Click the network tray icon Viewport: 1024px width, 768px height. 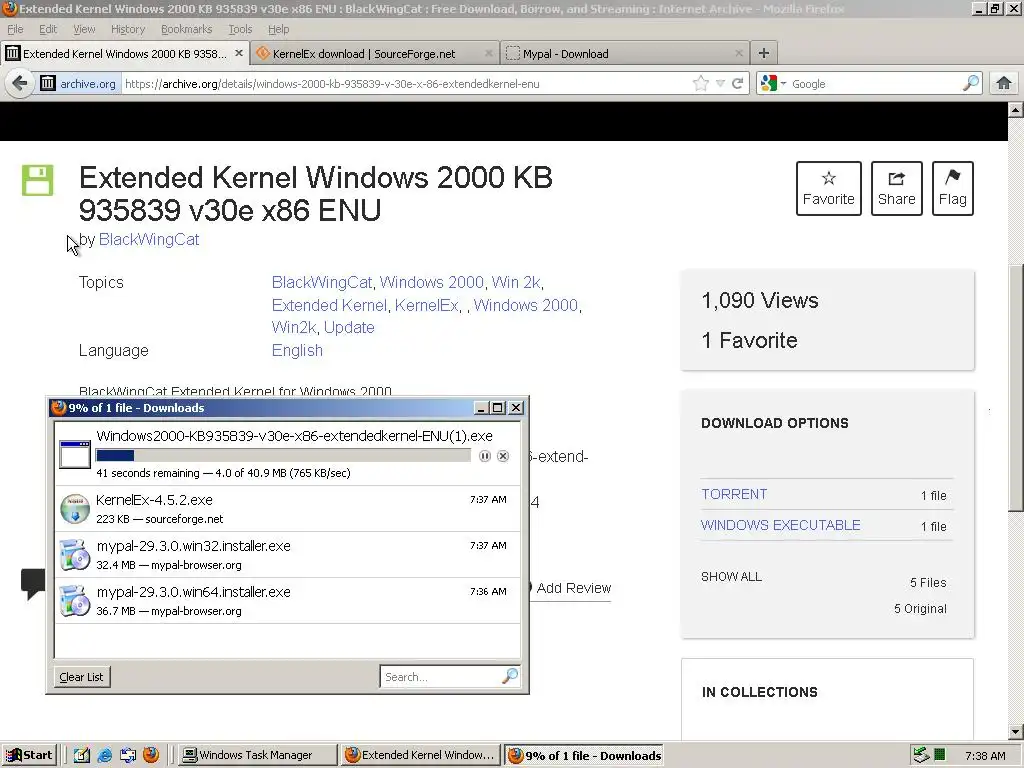tap(921, 755)
